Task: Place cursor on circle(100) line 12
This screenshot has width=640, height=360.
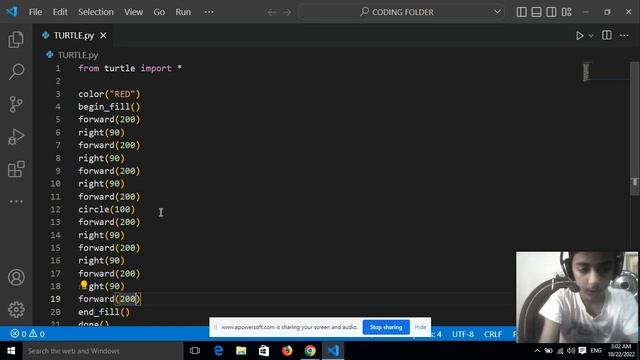Action: click(x=106, y=209)
